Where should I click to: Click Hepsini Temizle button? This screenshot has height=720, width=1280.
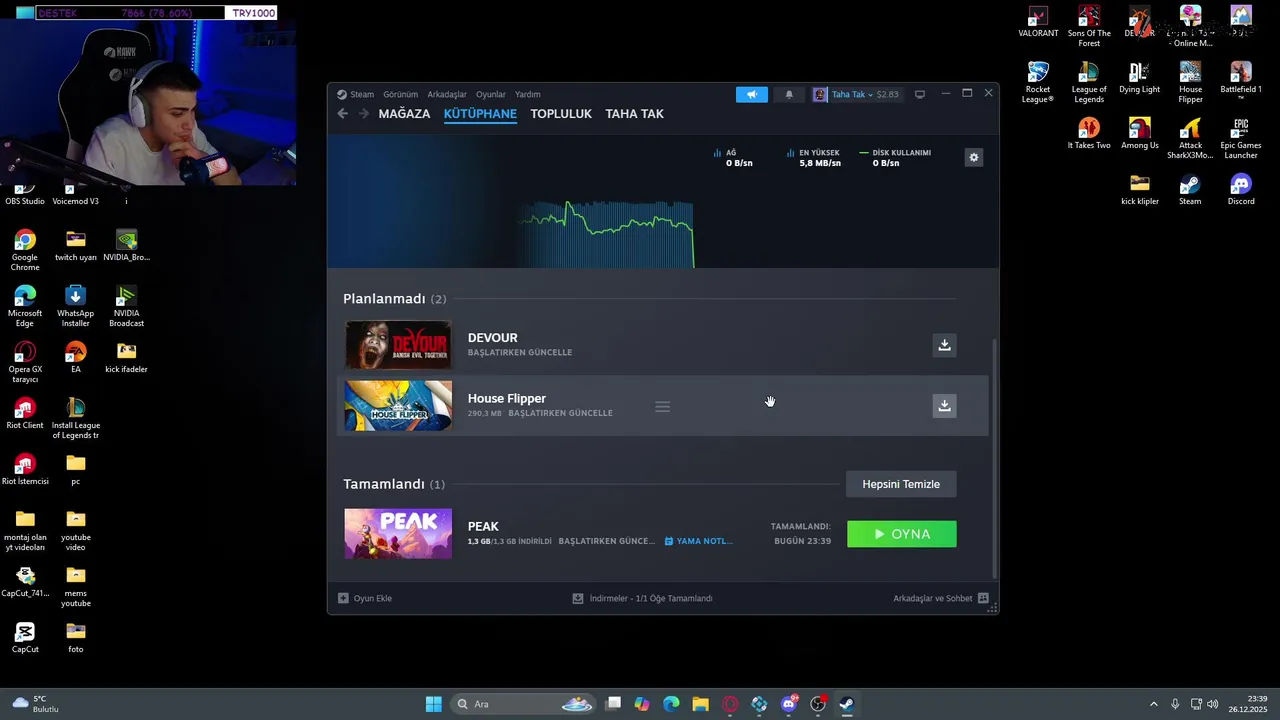coord(901,484)
